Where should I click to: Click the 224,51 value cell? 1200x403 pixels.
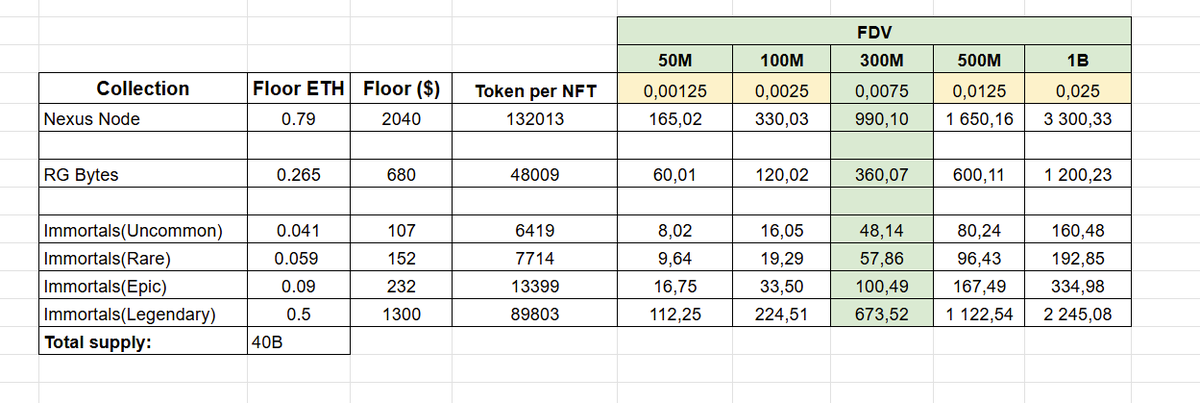tap(782, 314)
